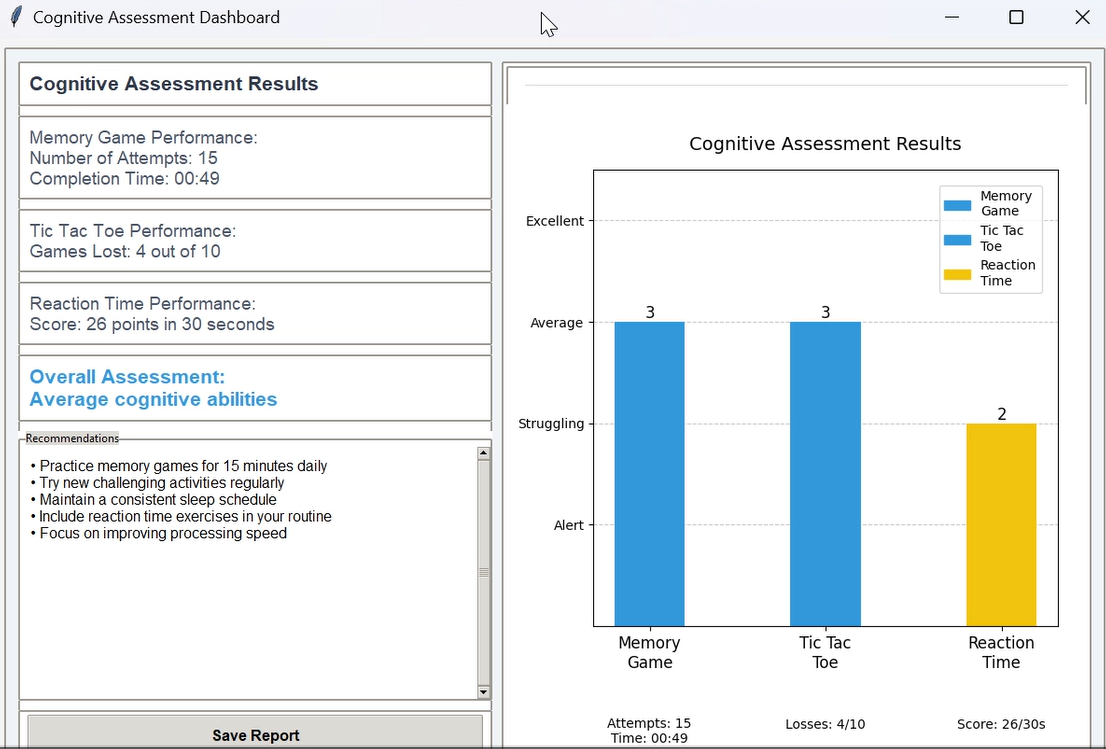Click the 'Average' y-axis label
This screenshot has width=1106, height=749.
(x=557, y=322)
